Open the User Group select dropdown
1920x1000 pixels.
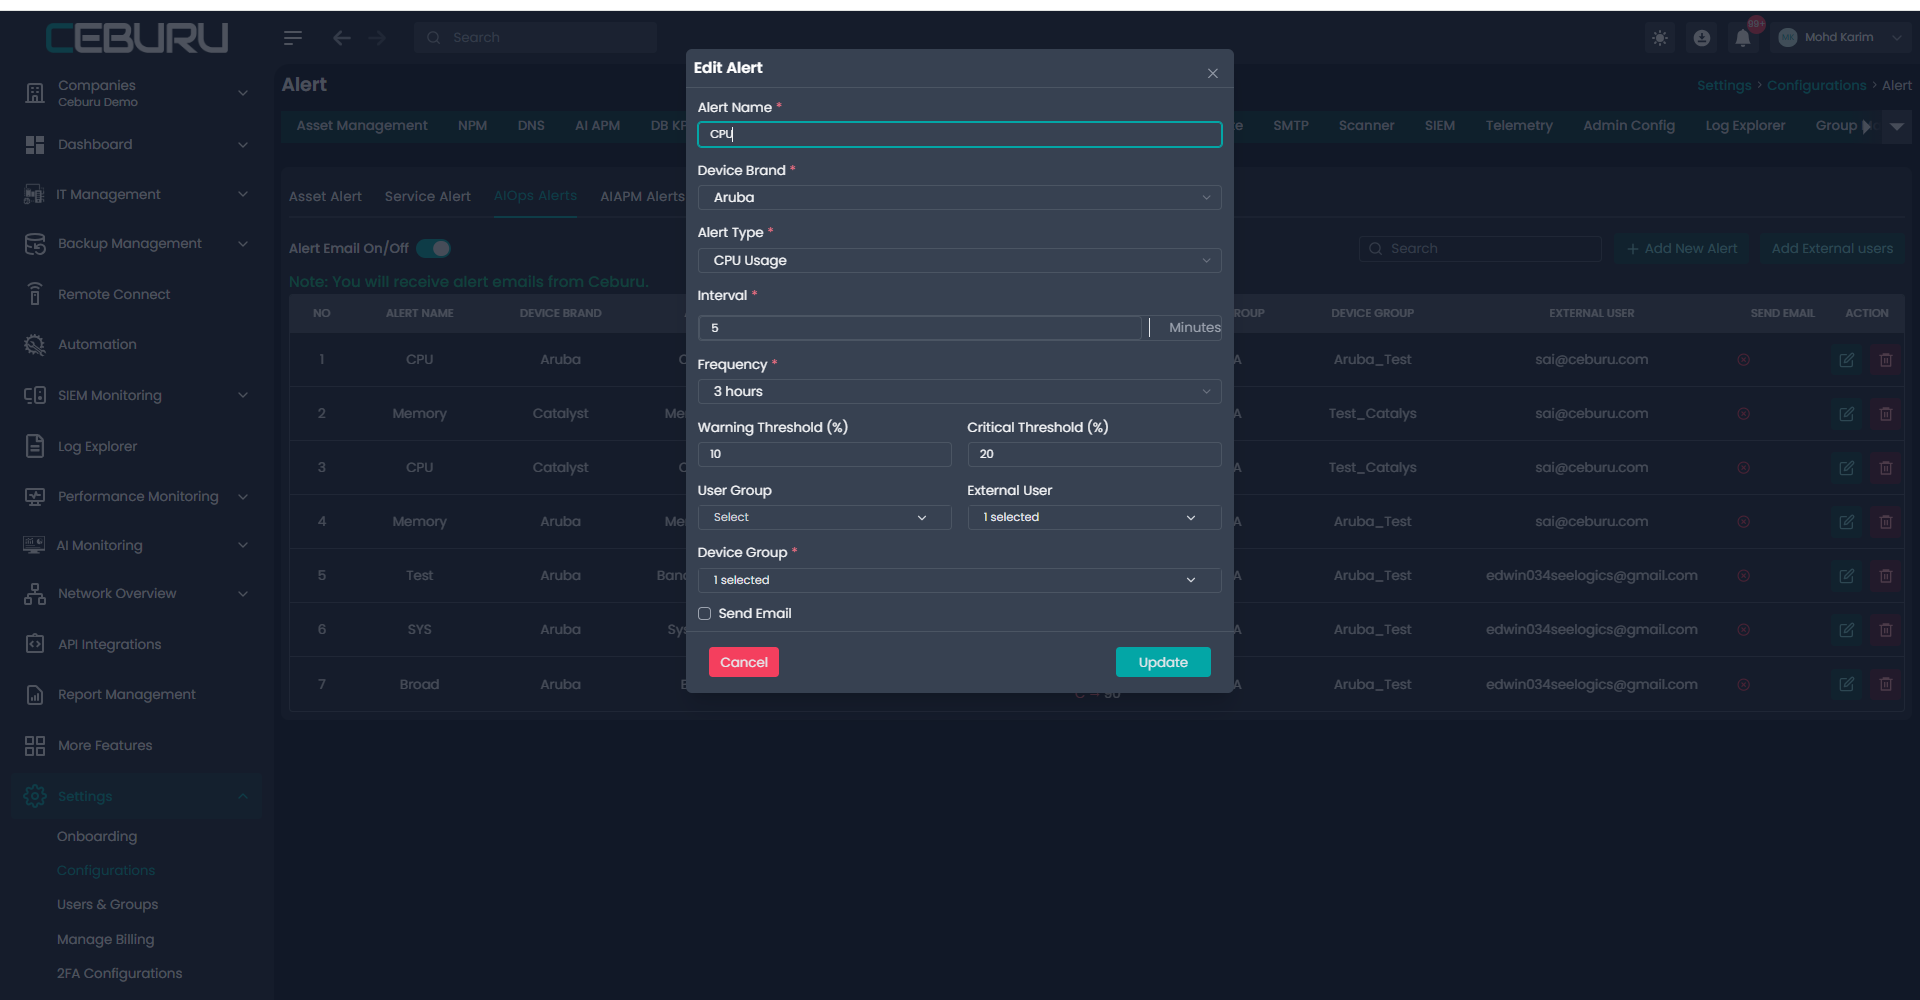pyautogui.click(x=824, y=517)
